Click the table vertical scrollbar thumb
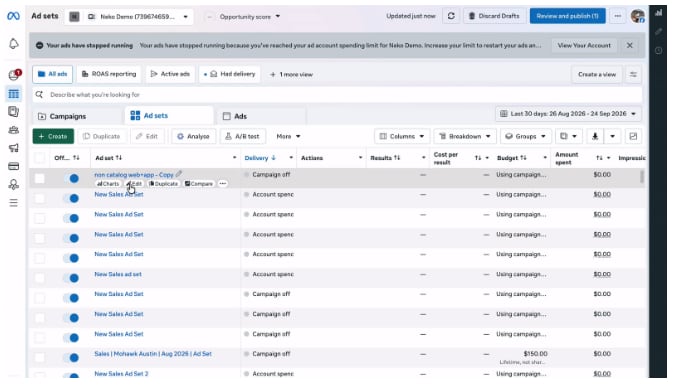 [x=642, y=176]
